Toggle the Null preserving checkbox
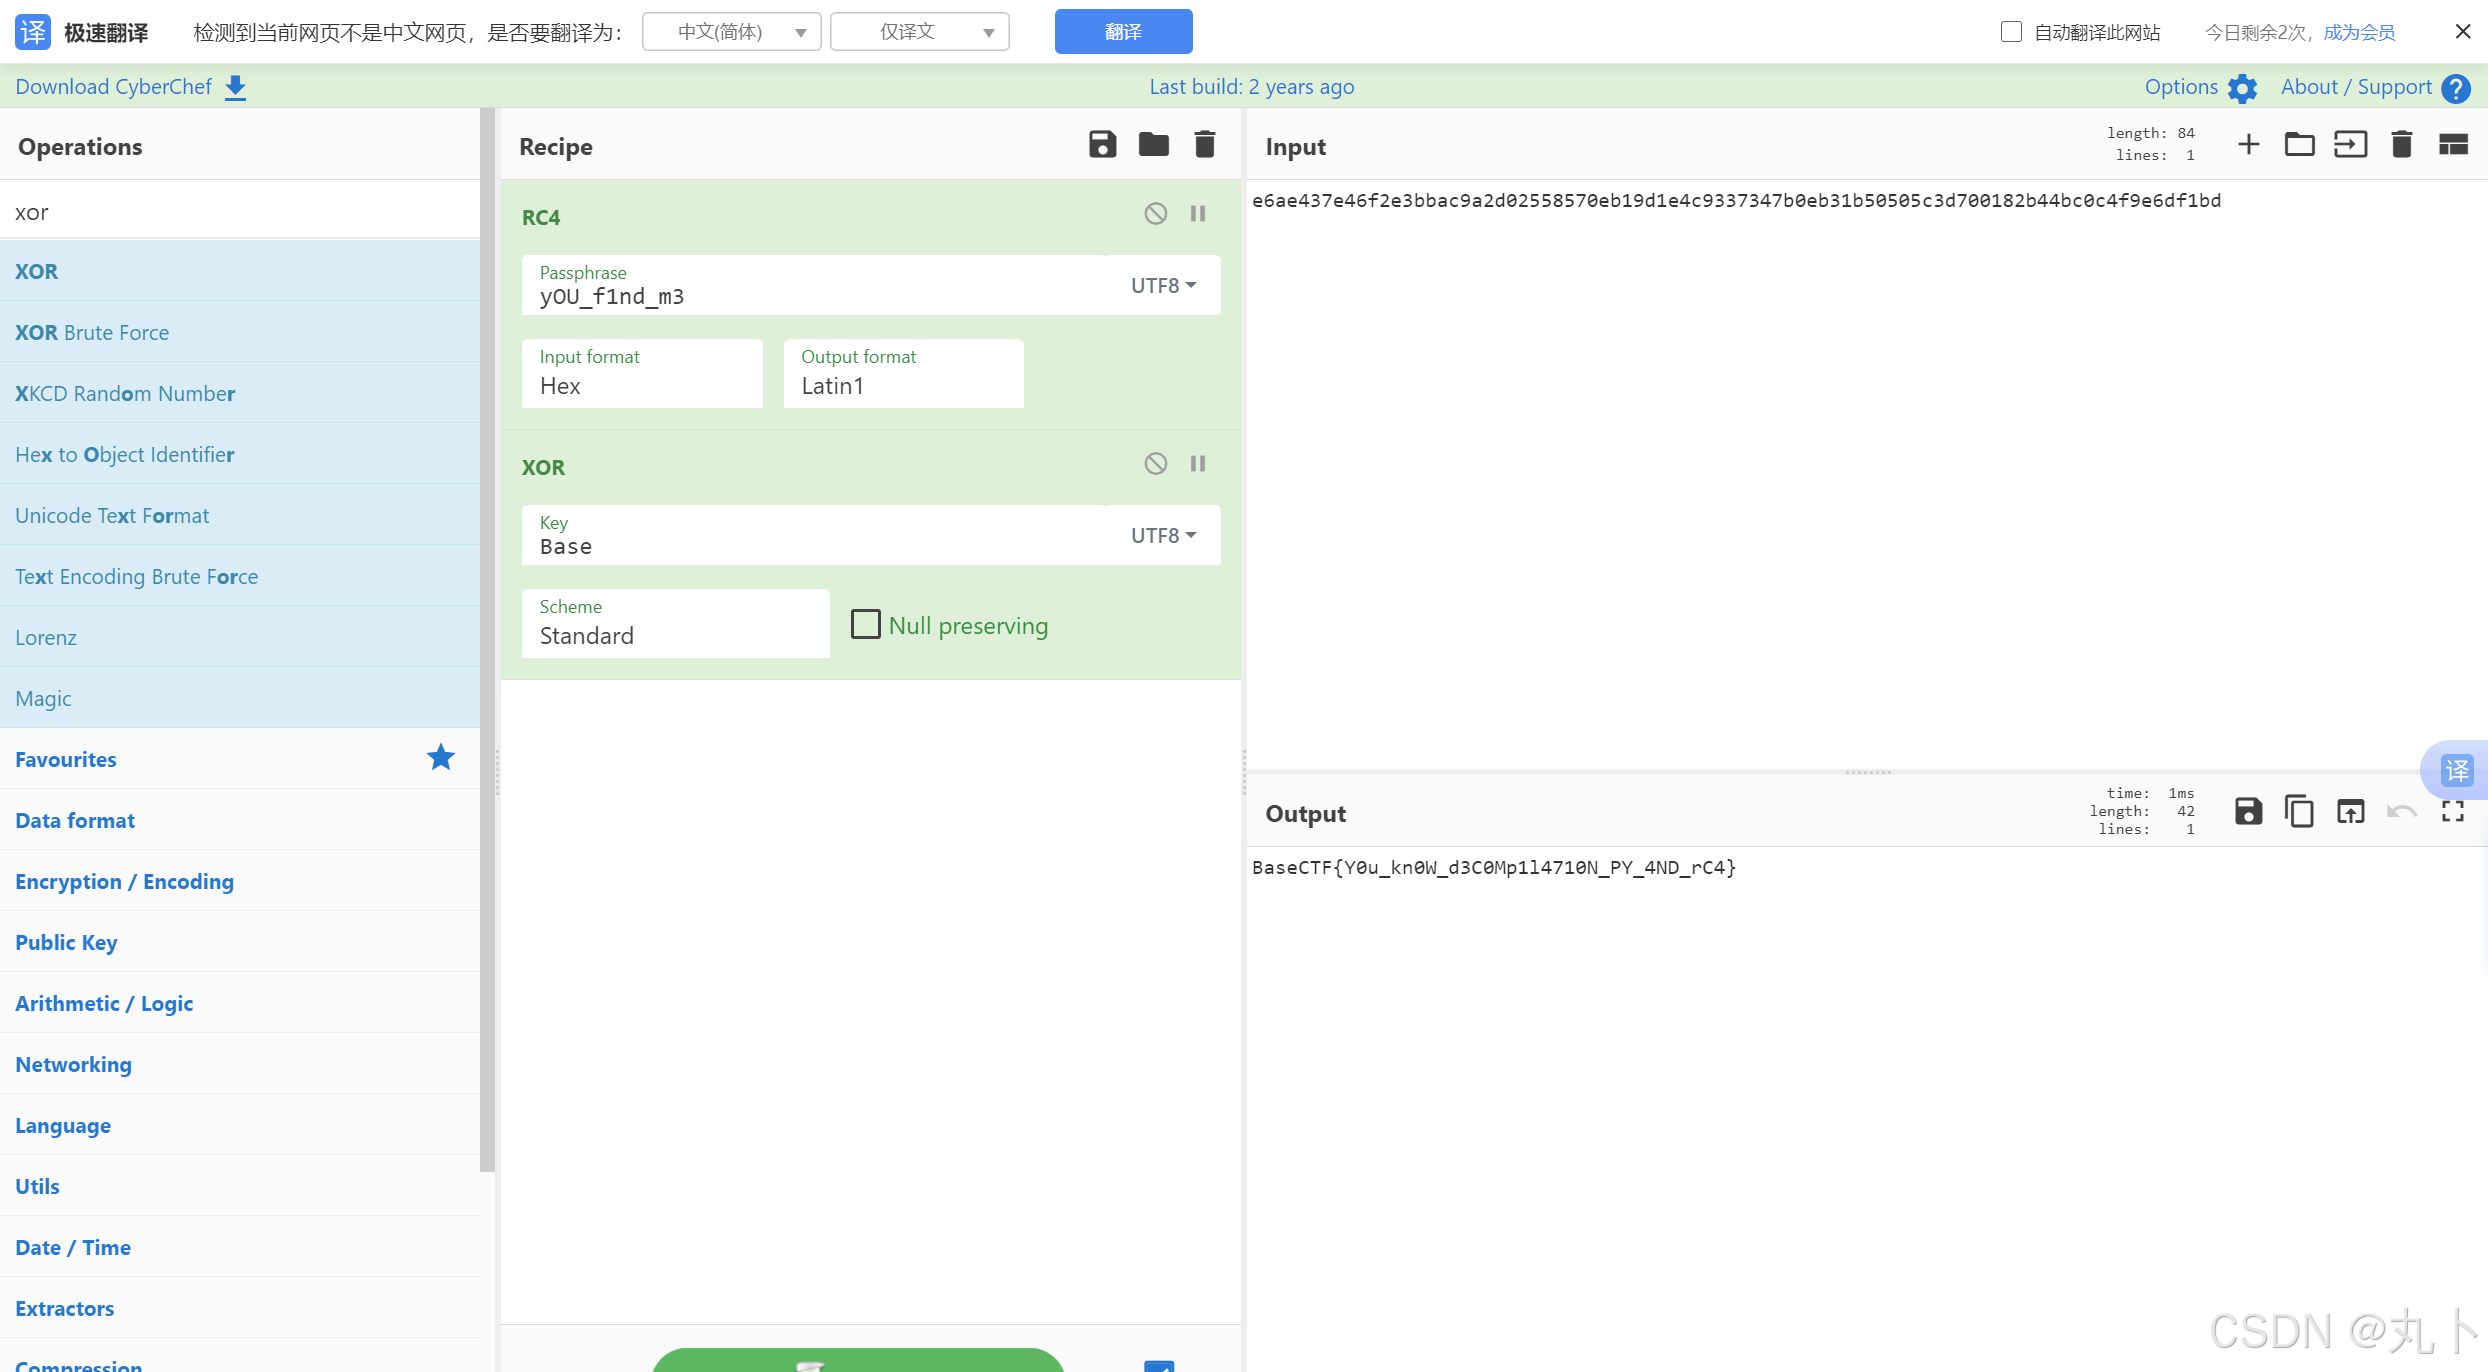This screenshot has height=1372, width=2488. click(865, 624)
